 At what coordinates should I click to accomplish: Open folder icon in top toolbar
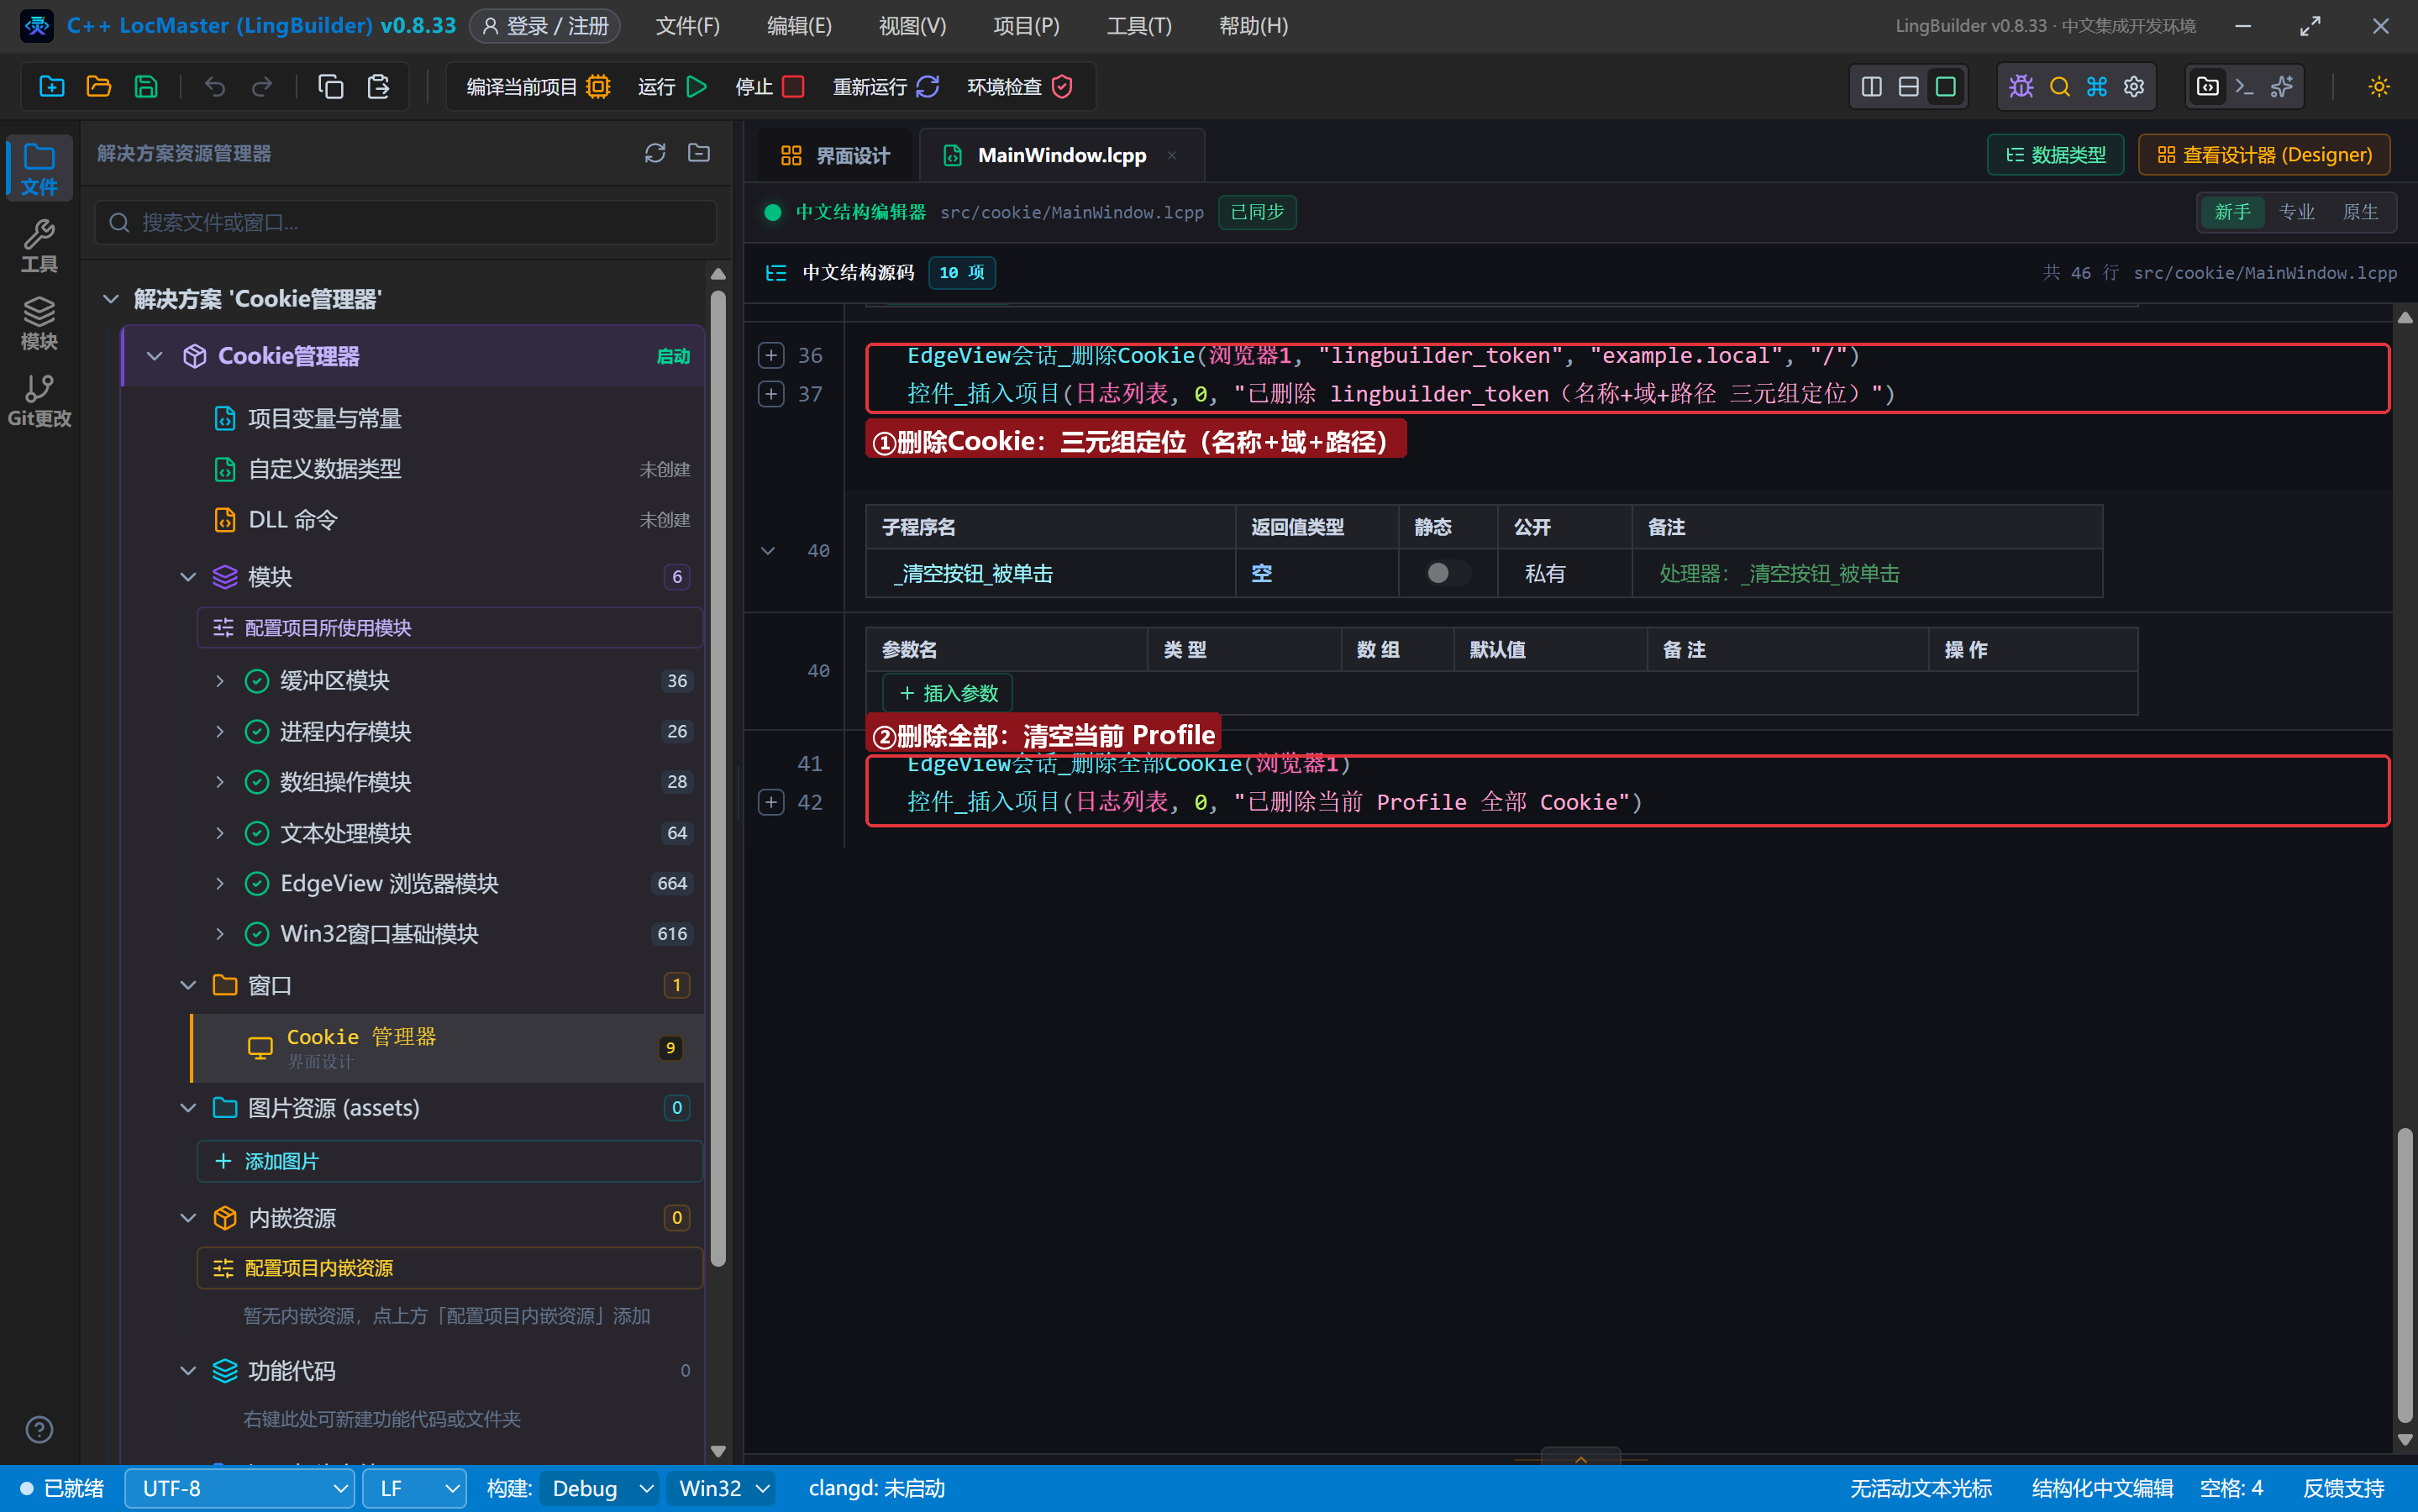click(99, 87)
